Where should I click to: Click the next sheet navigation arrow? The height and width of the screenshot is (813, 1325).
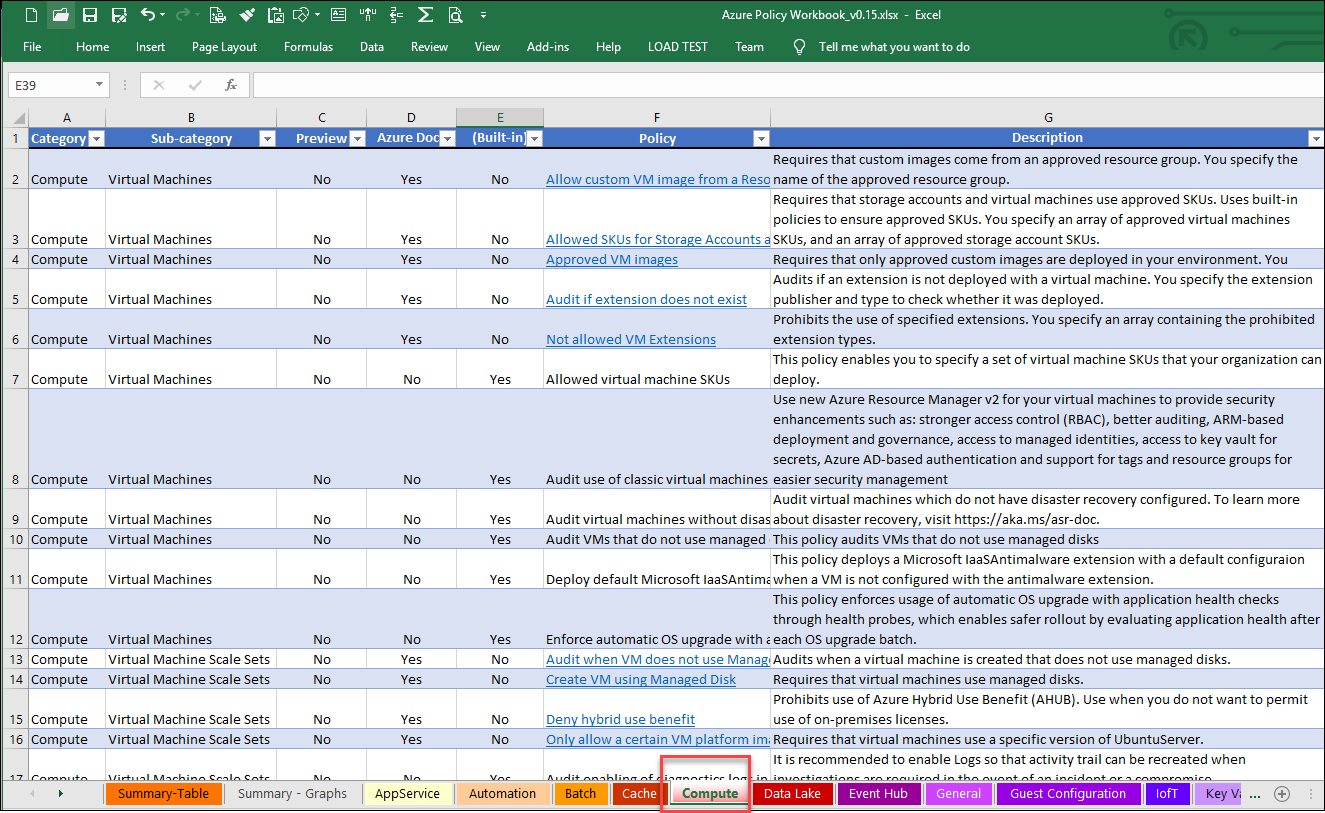click(x=61, y=794)
